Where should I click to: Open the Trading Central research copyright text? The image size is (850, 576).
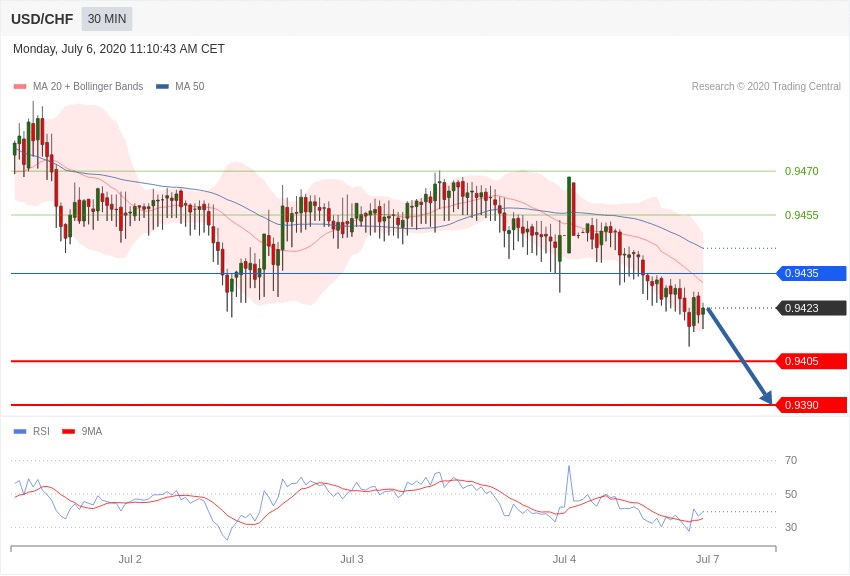pyautogui.click(x=766, y=87)
